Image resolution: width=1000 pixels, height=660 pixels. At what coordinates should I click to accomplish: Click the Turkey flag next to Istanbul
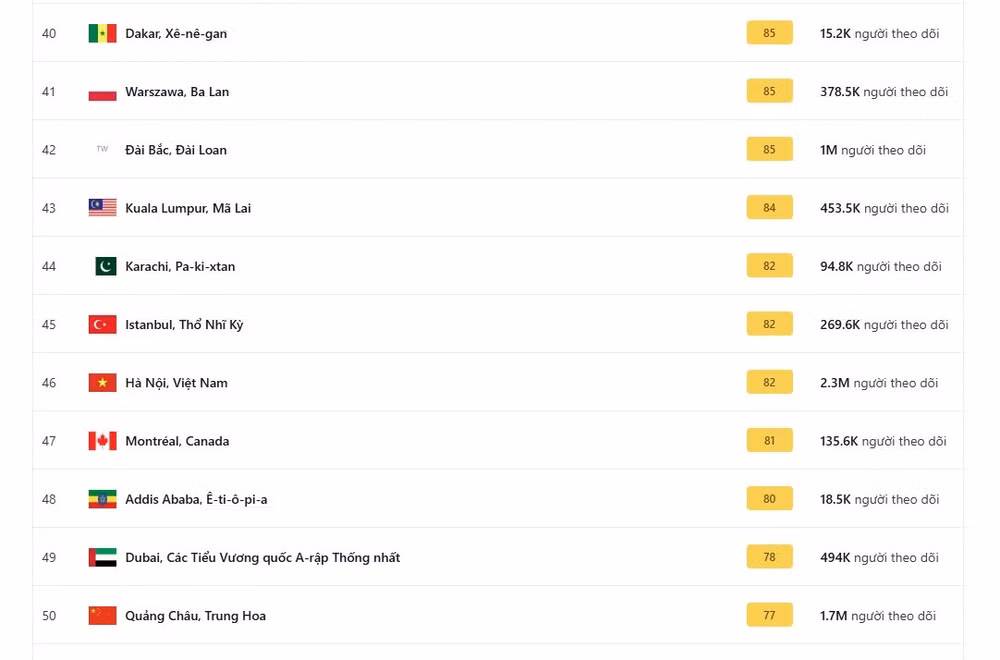(102, 325)
